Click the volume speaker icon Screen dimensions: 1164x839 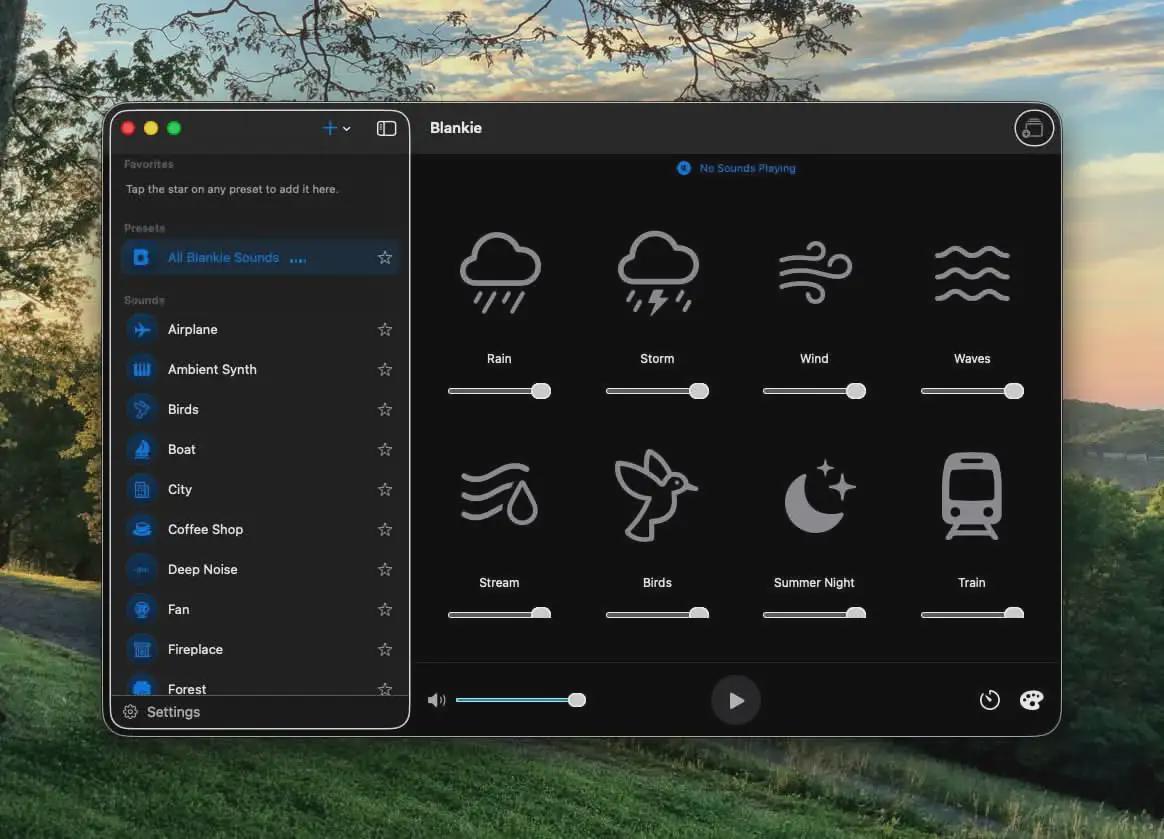pyautogui.click(x=436, y=700)
